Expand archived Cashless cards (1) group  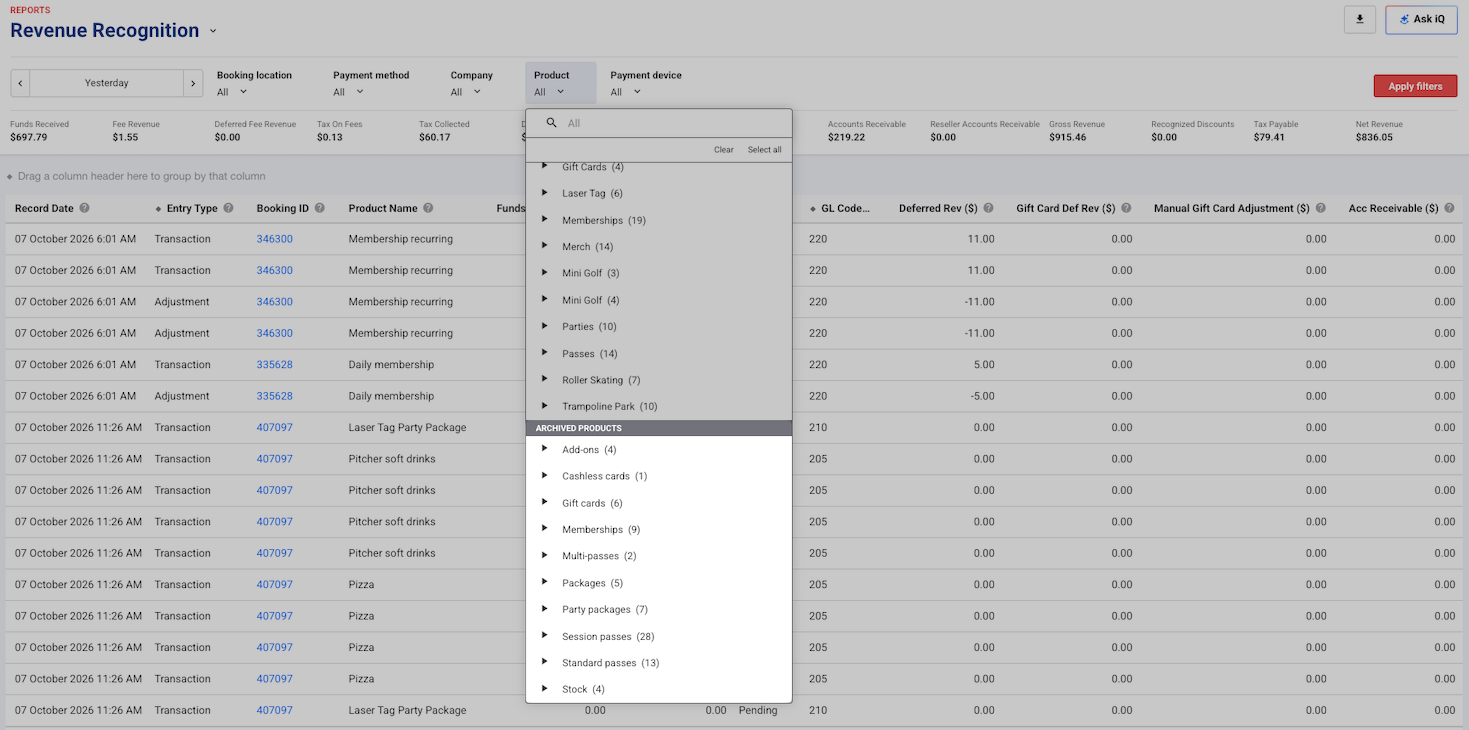click(544, 475)
